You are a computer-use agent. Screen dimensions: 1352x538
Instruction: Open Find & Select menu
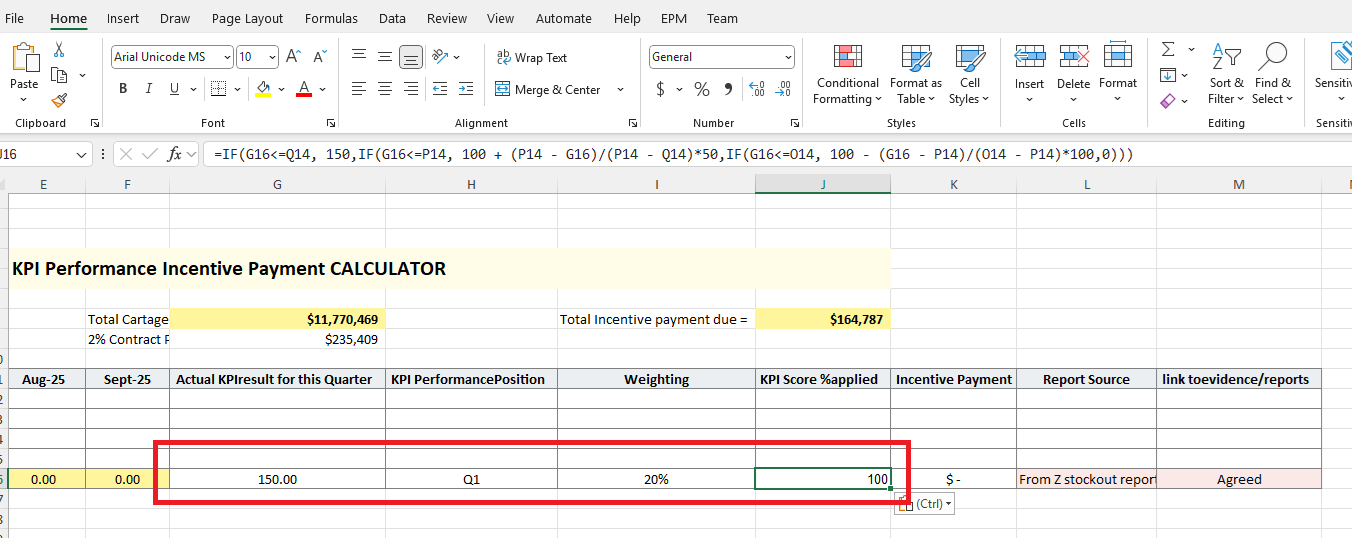[x=1272, y=74]
